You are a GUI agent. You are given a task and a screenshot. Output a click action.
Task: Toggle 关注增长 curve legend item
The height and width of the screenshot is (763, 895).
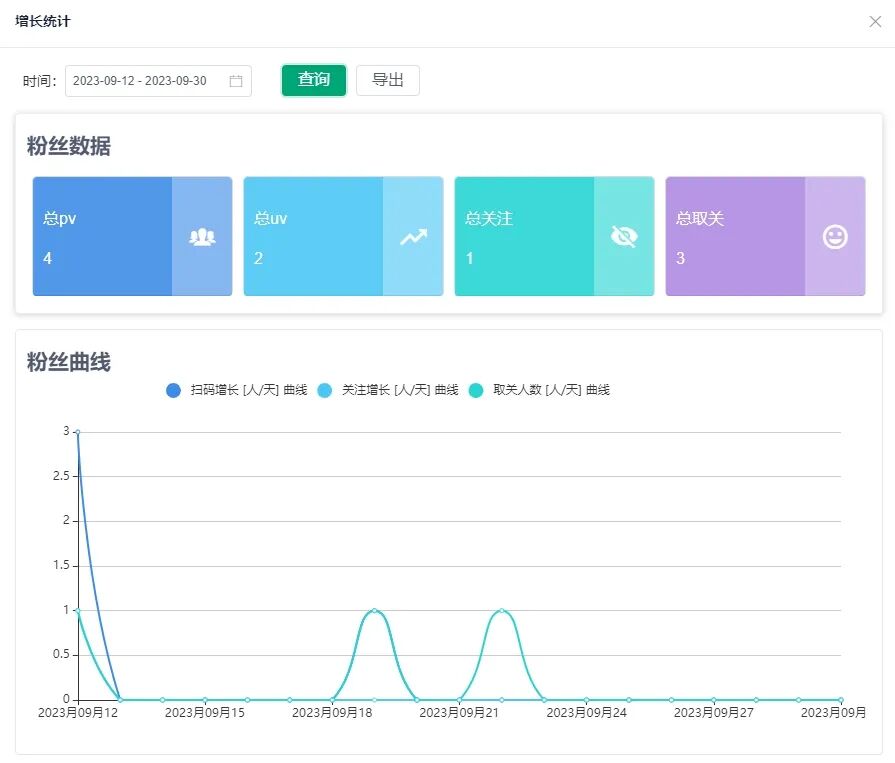pyautogui.click(x=389, y=390)
